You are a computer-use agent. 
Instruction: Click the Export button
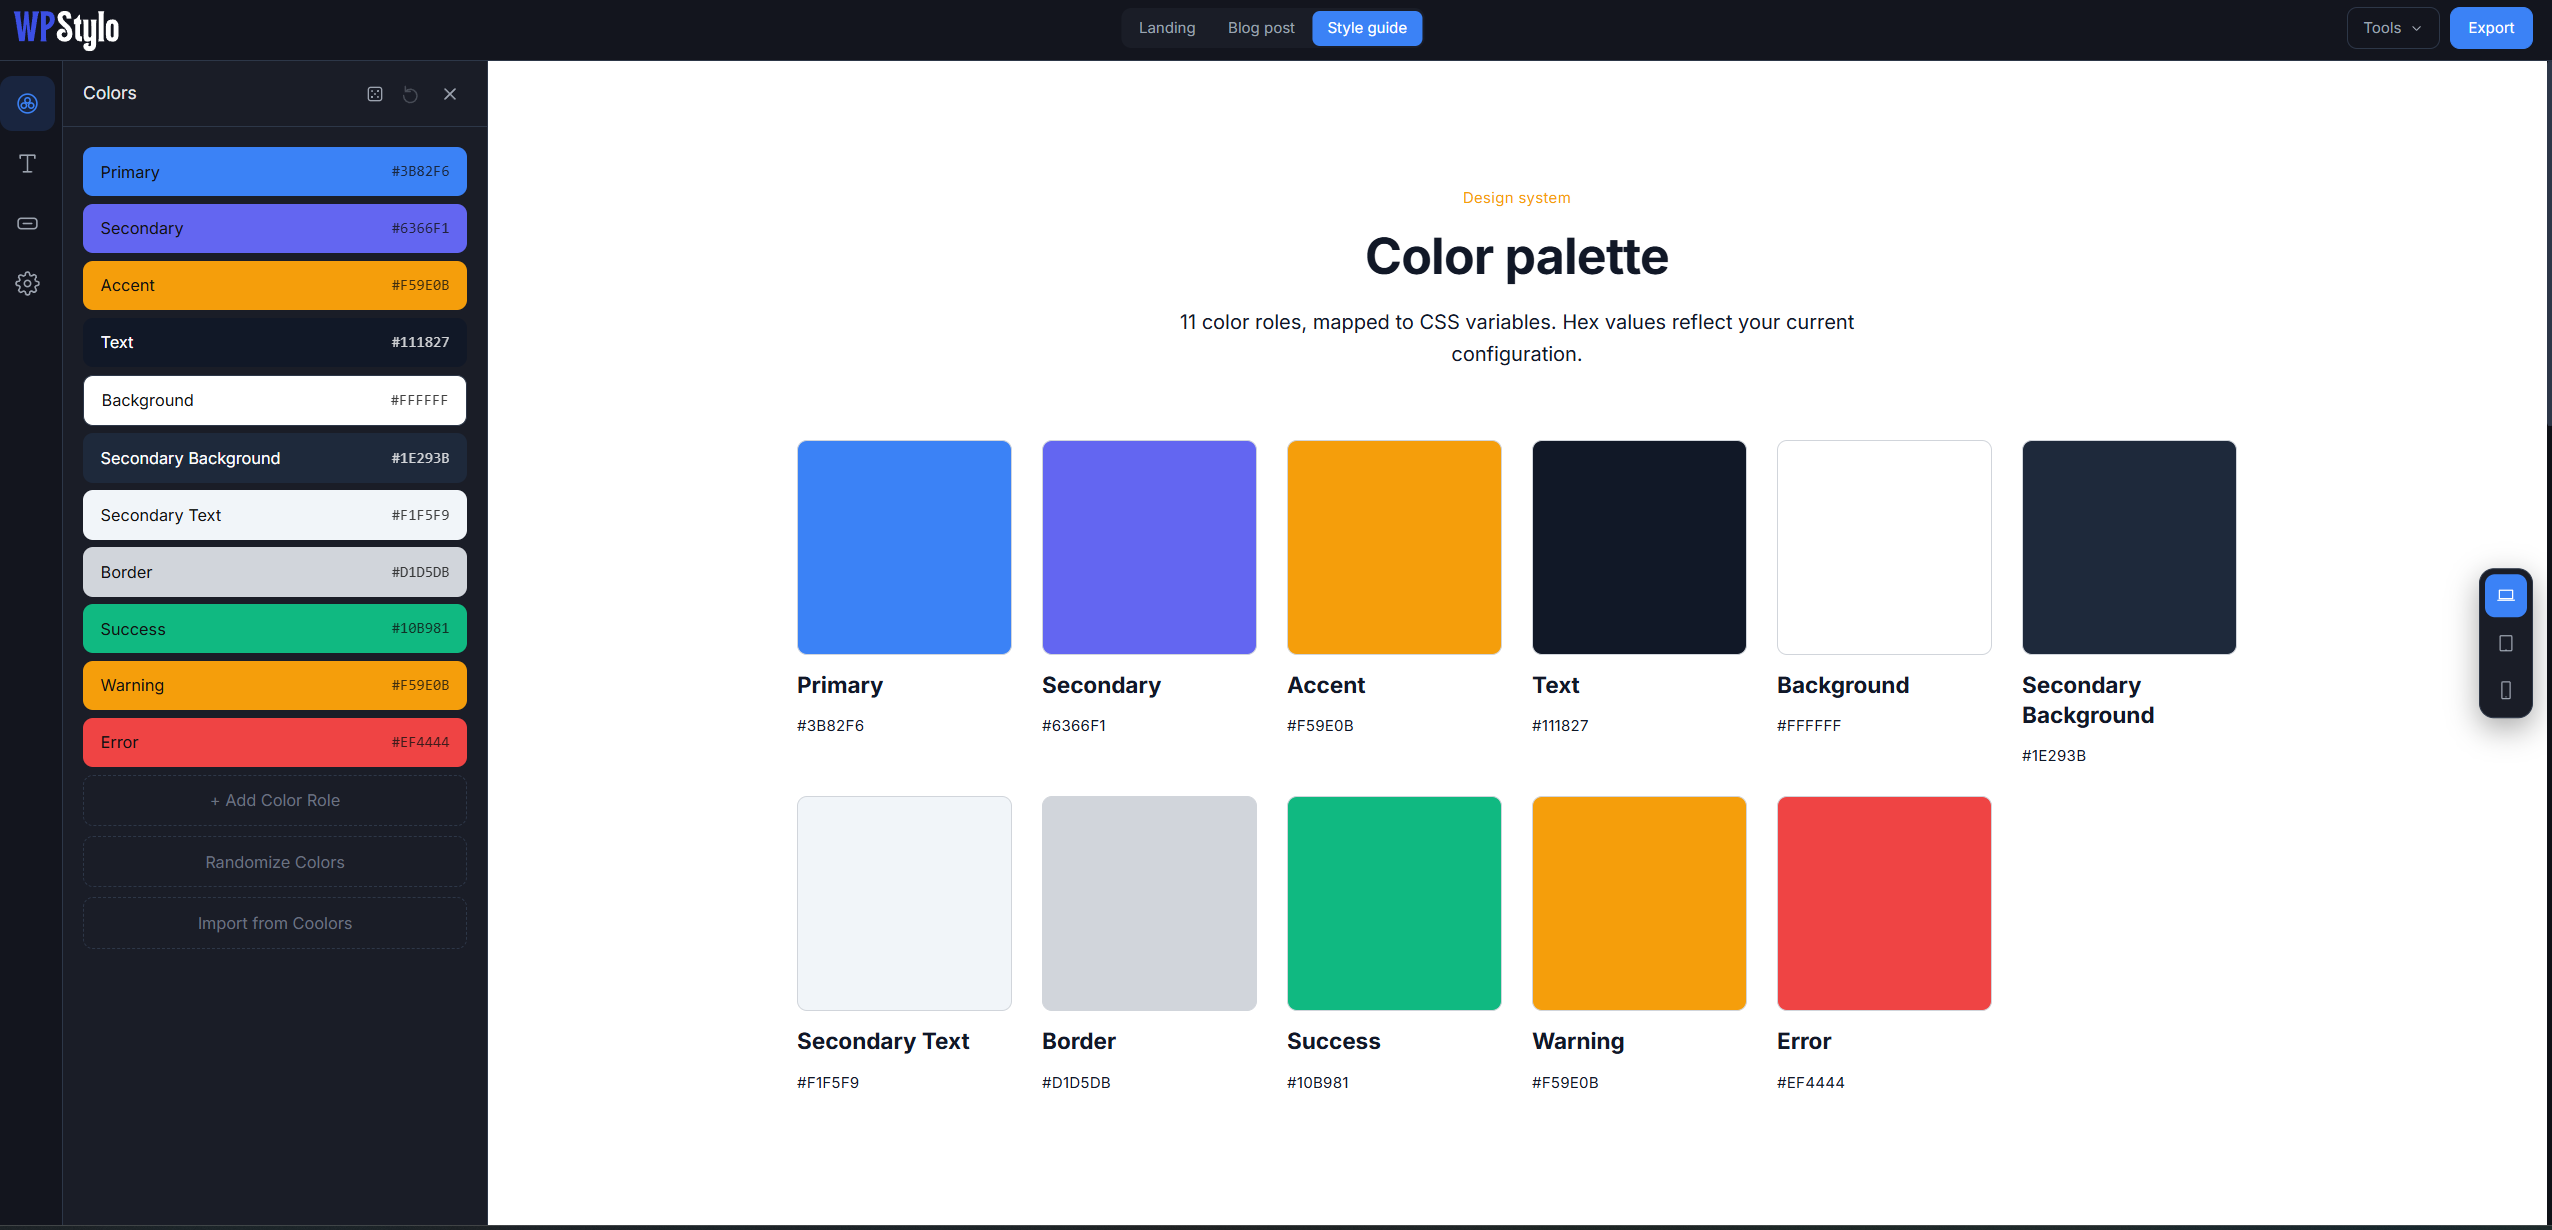click(x=2490, y=28)
